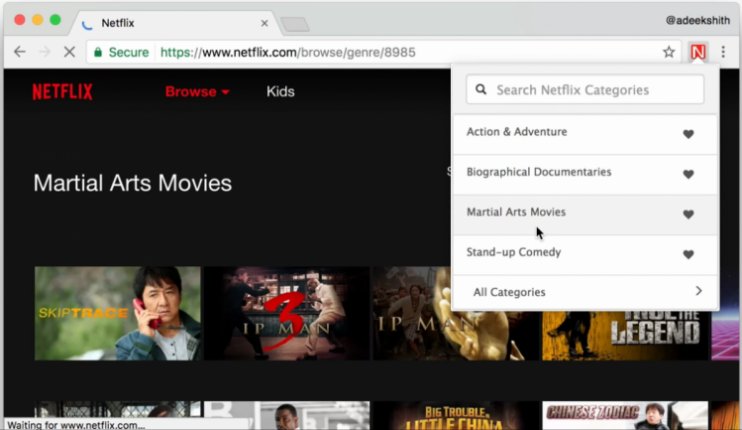Close the Netflix browser tab
Screen dimensions: 742x430
pyautogui.click(x=265, y=23)
